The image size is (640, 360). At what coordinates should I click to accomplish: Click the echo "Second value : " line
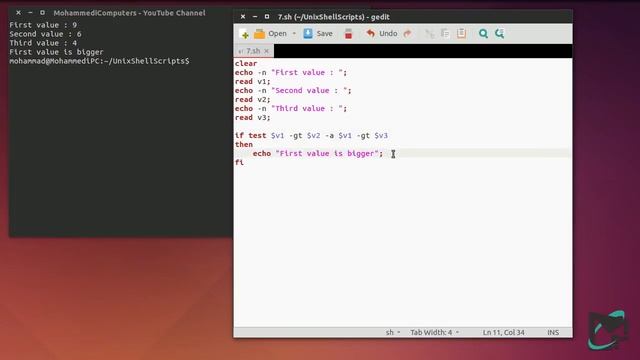293,91
